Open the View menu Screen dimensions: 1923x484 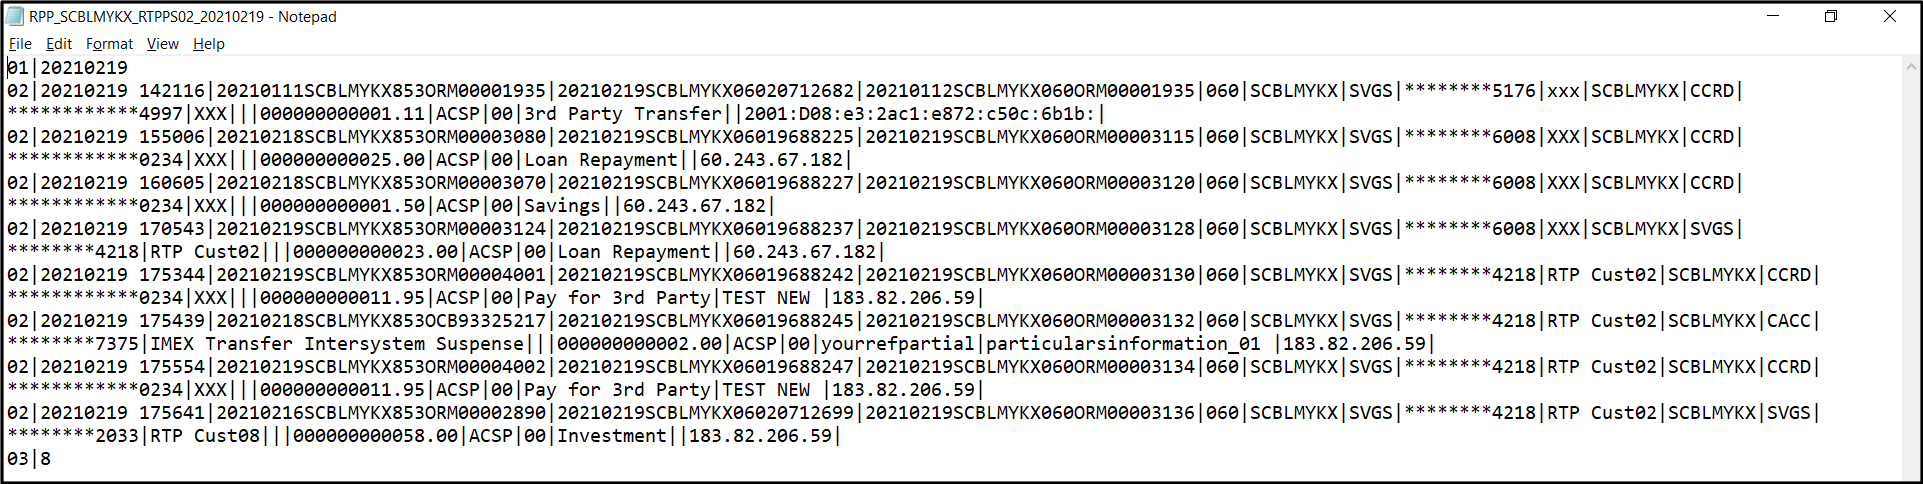click(x=162, y=44)
